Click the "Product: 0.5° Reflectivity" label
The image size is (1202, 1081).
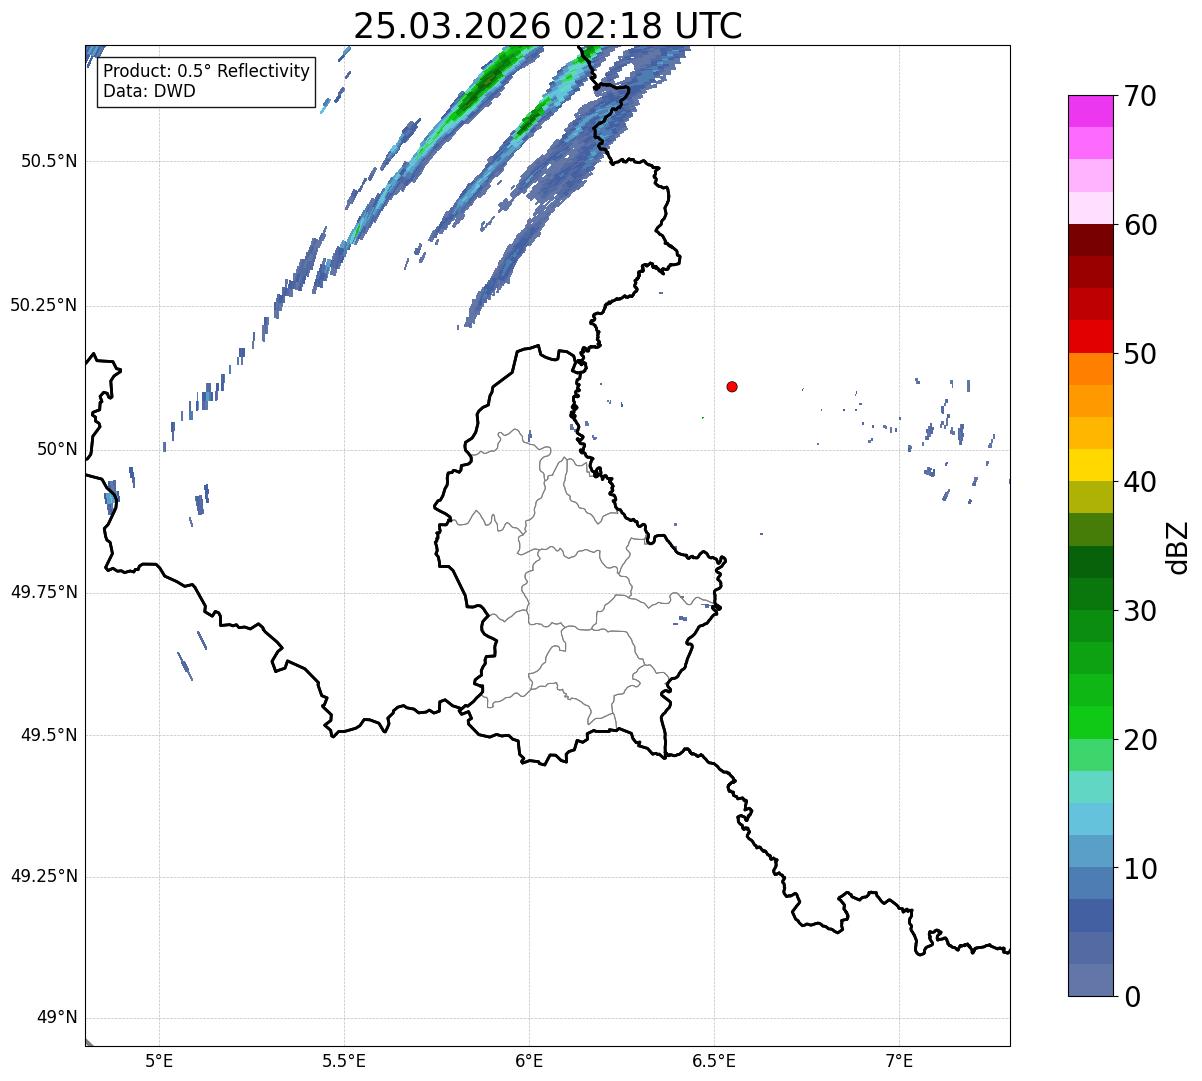point(207,72)
